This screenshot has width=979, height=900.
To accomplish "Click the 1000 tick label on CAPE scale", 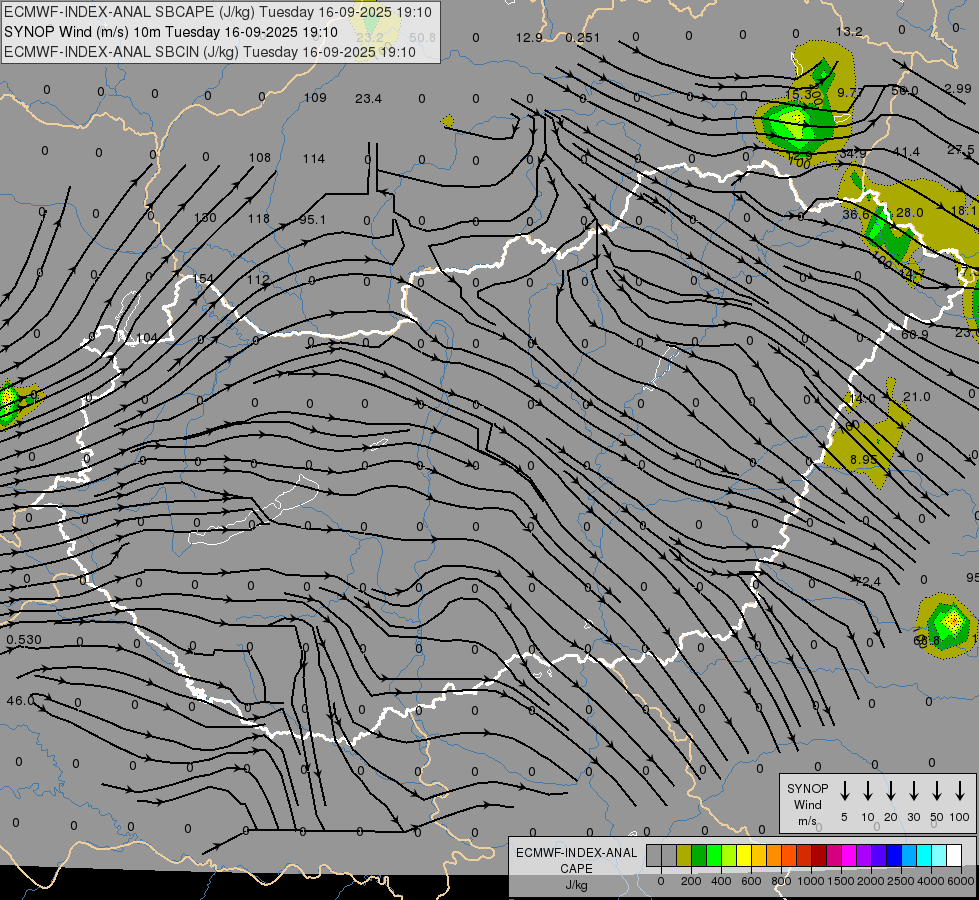I will coord(812,881).
